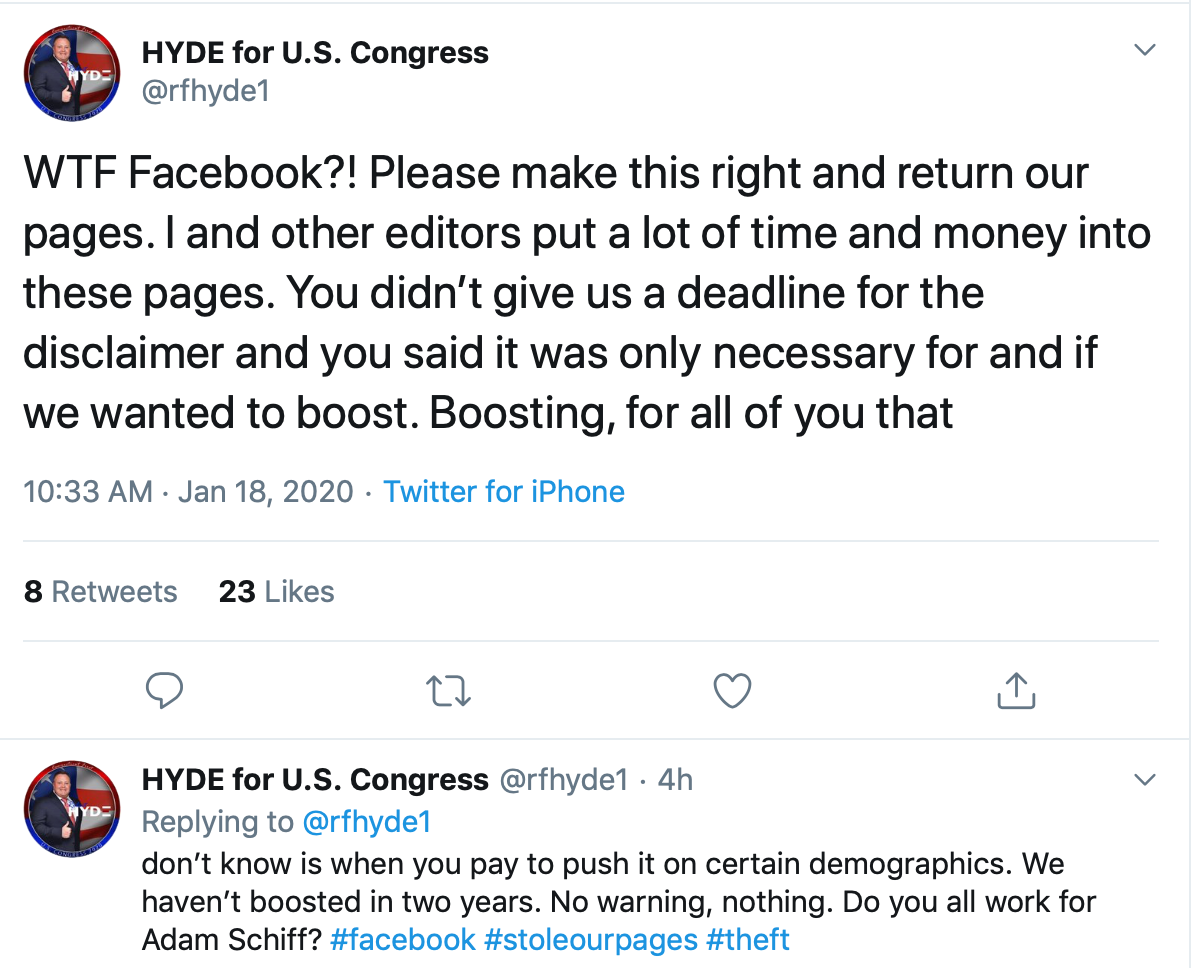View the 23 Likes list
Viewport: 1194px width, 968px height.
coord(276,592)
